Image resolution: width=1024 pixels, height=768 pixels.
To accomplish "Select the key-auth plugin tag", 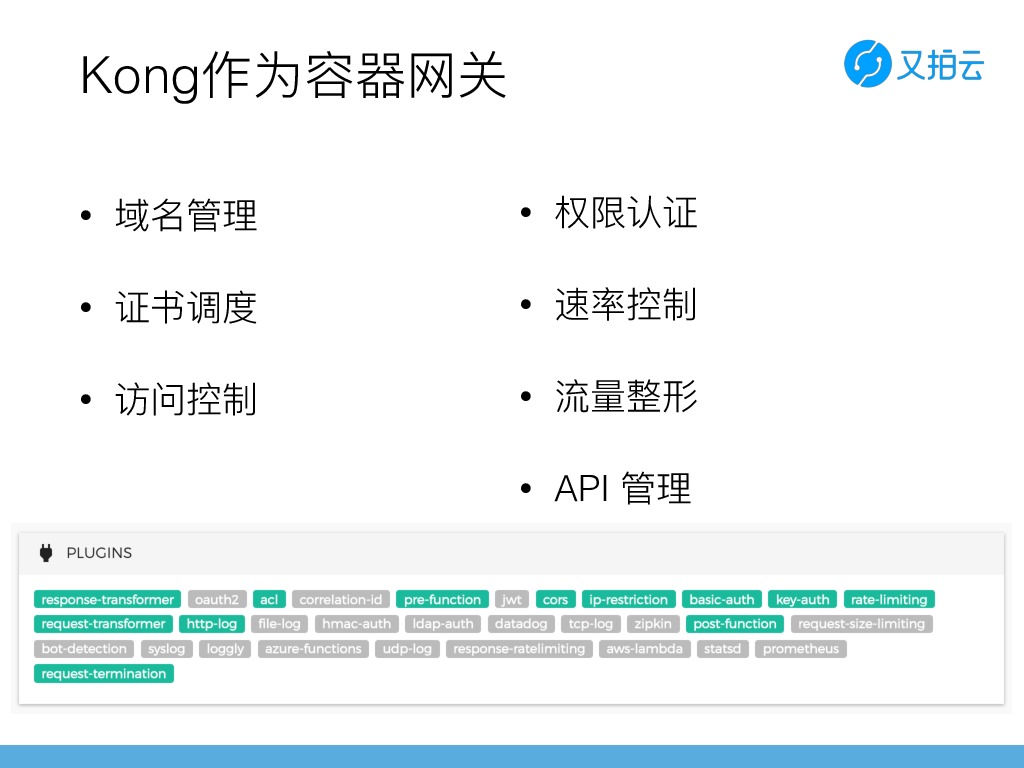I will [803, 600].
